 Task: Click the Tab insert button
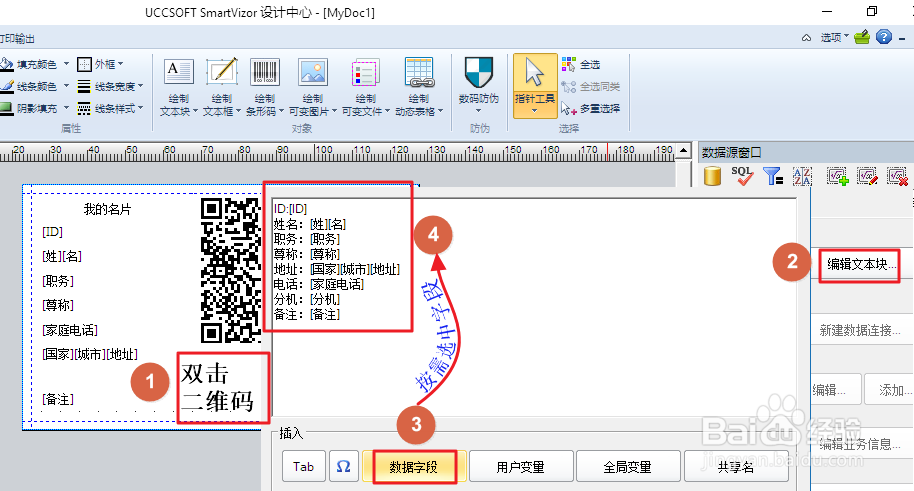coord(304,467)
